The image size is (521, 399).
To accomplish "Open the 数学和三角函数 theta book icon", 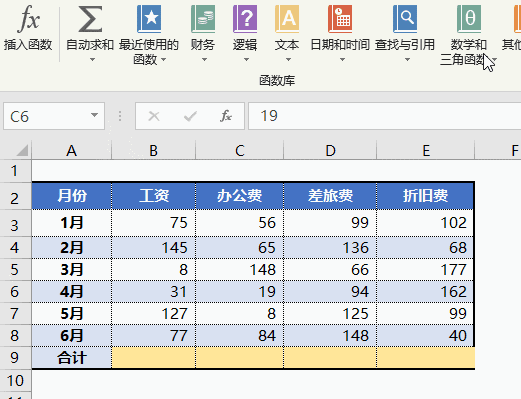I will pyautogui.click(x=469, y=19).
